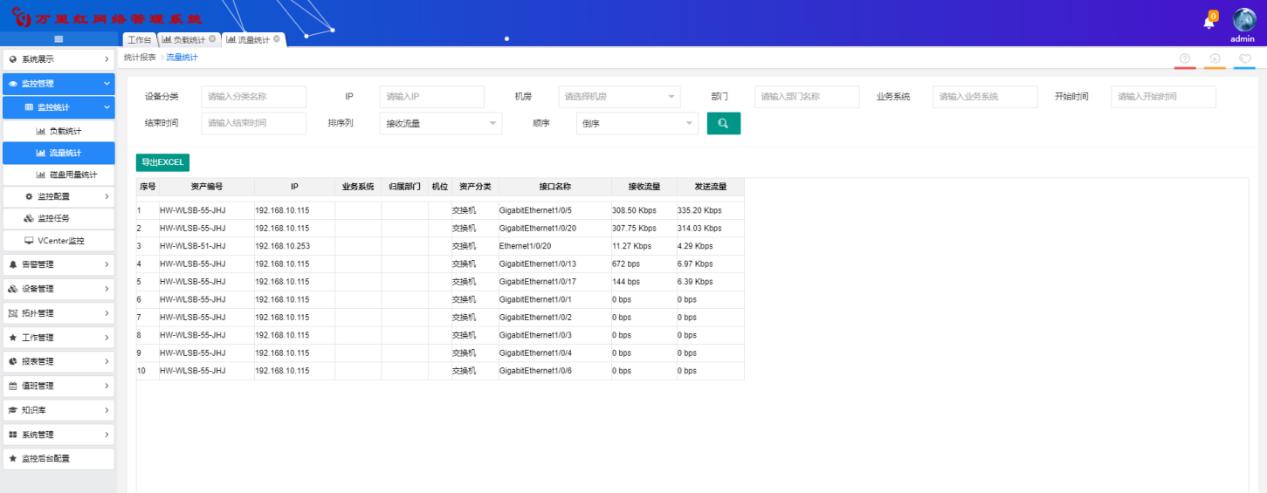Collapse the sidebar with the menu icon
The height and width of the screenshot is (493, 1267).
click(59, 40)
